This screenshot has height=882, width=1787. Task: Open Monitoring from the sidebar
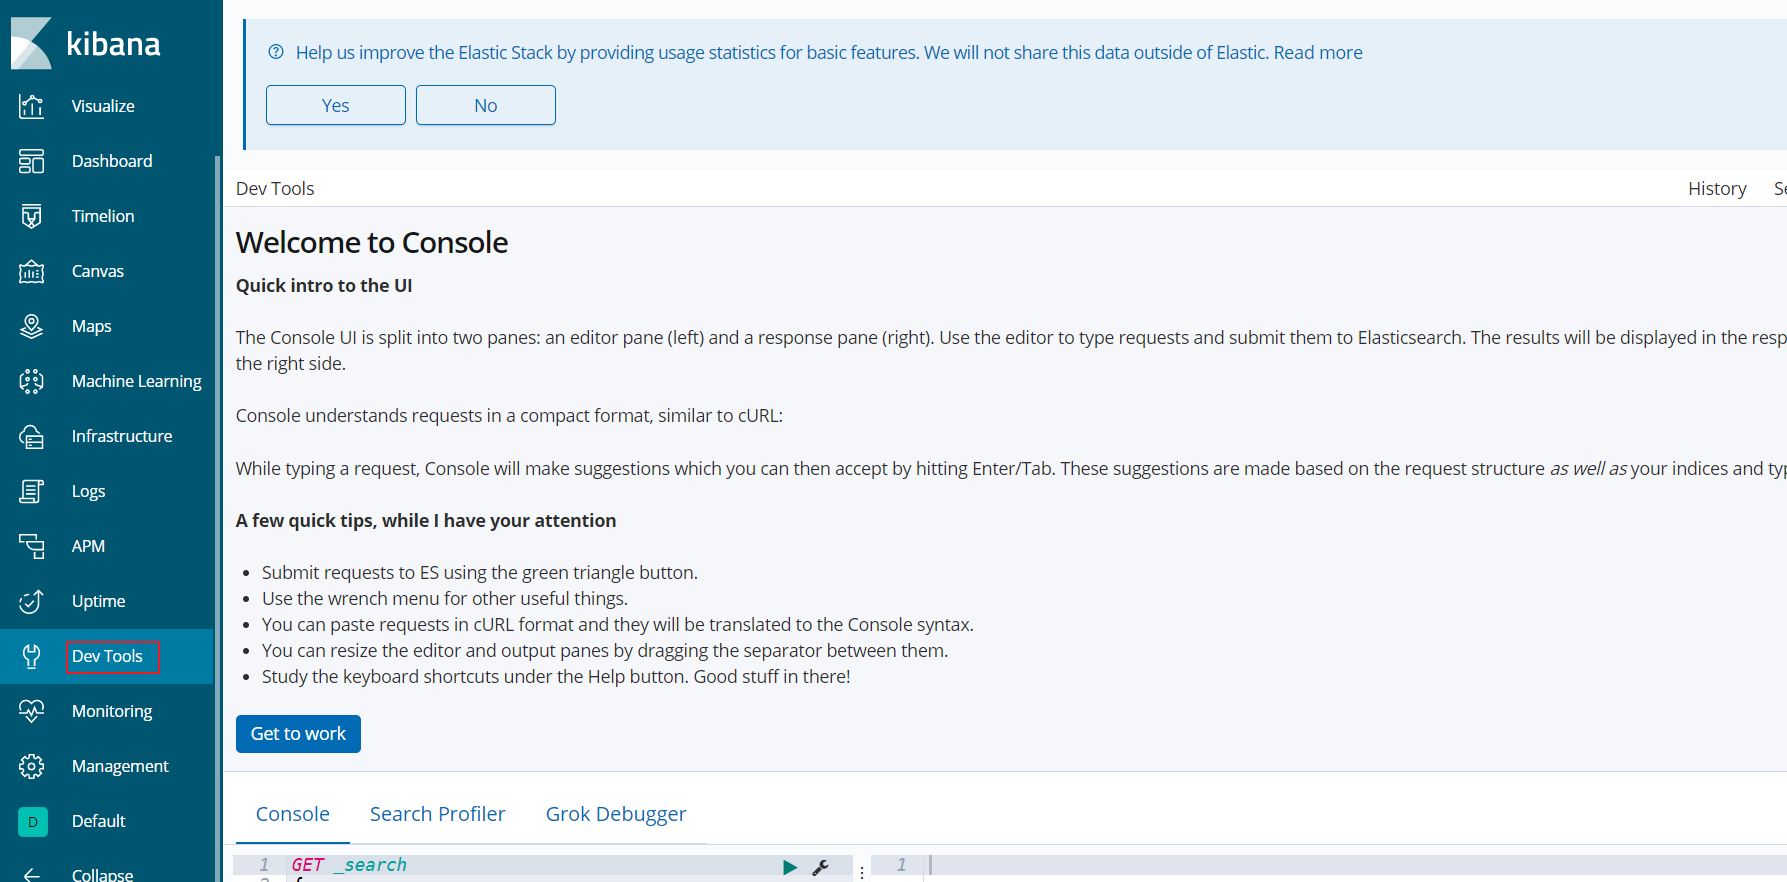112,711
